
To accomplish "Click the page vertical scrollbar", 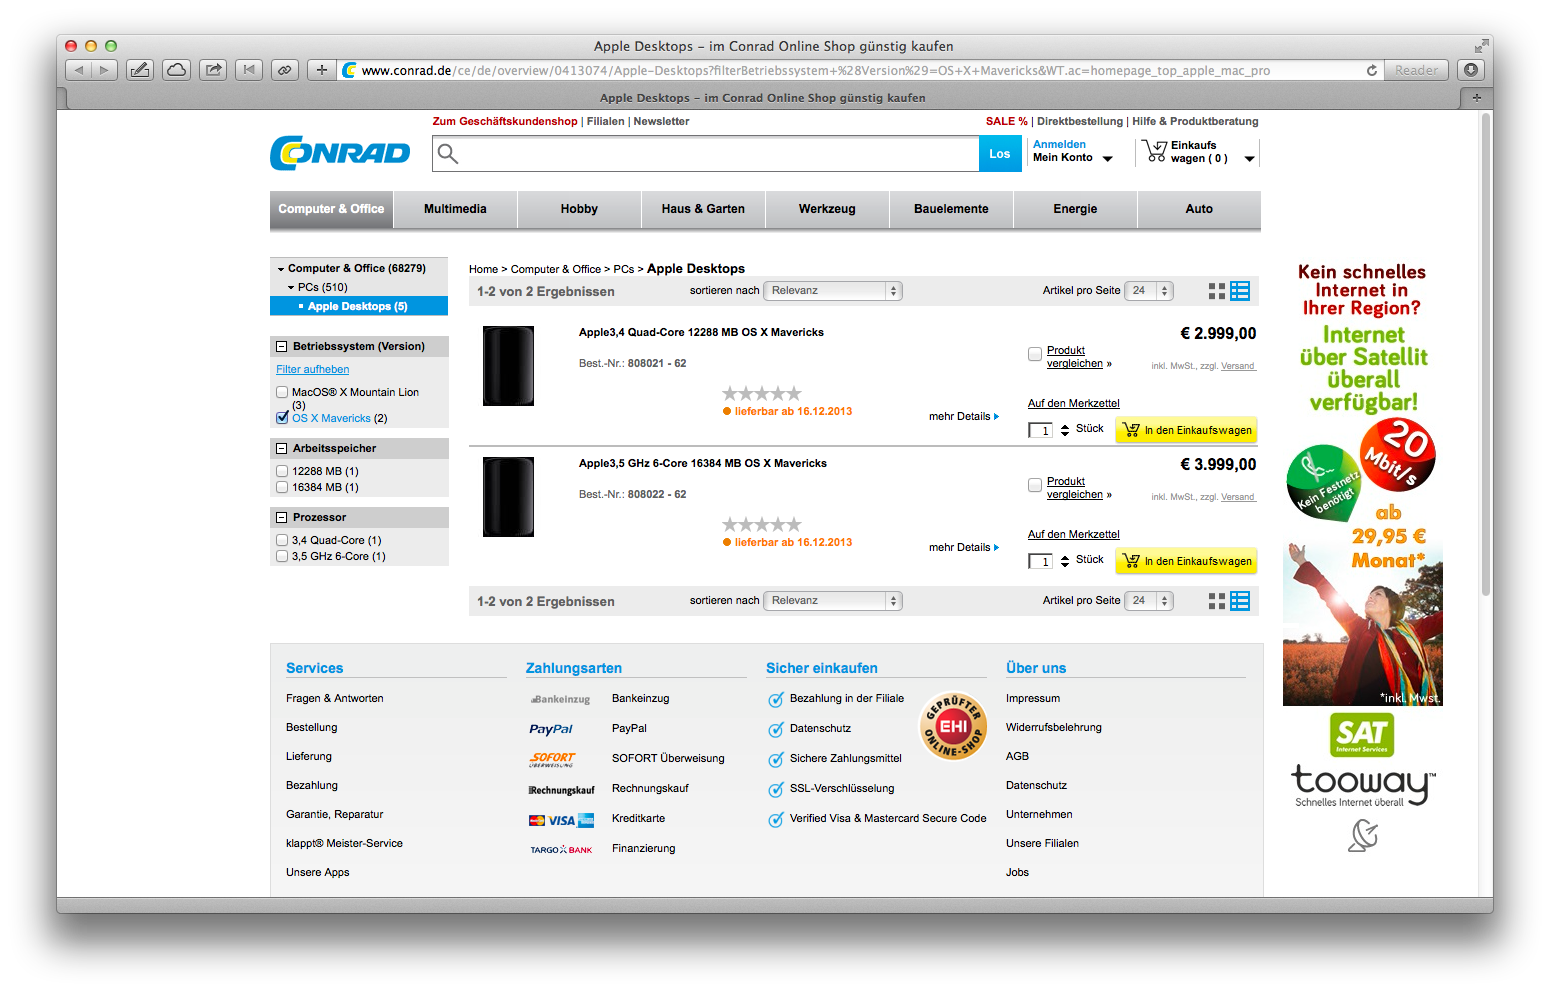I will pos(1486,355).
